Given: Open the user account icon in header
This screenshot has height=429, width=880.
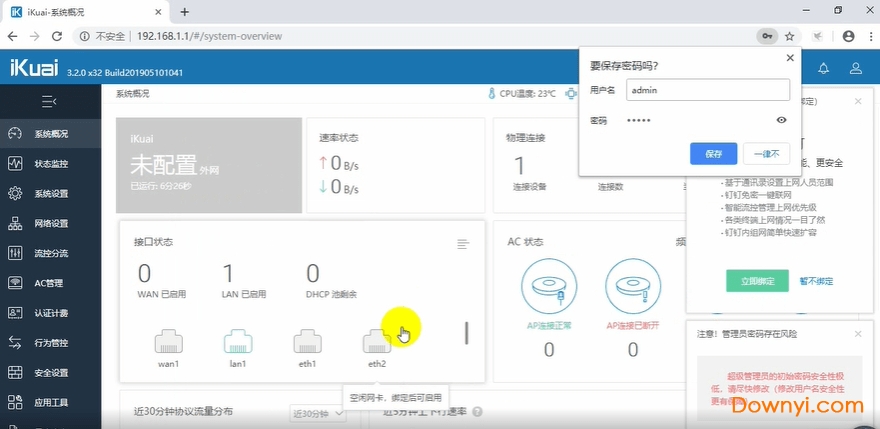Looking at the screenshot, I should click(x=855, y=69).
